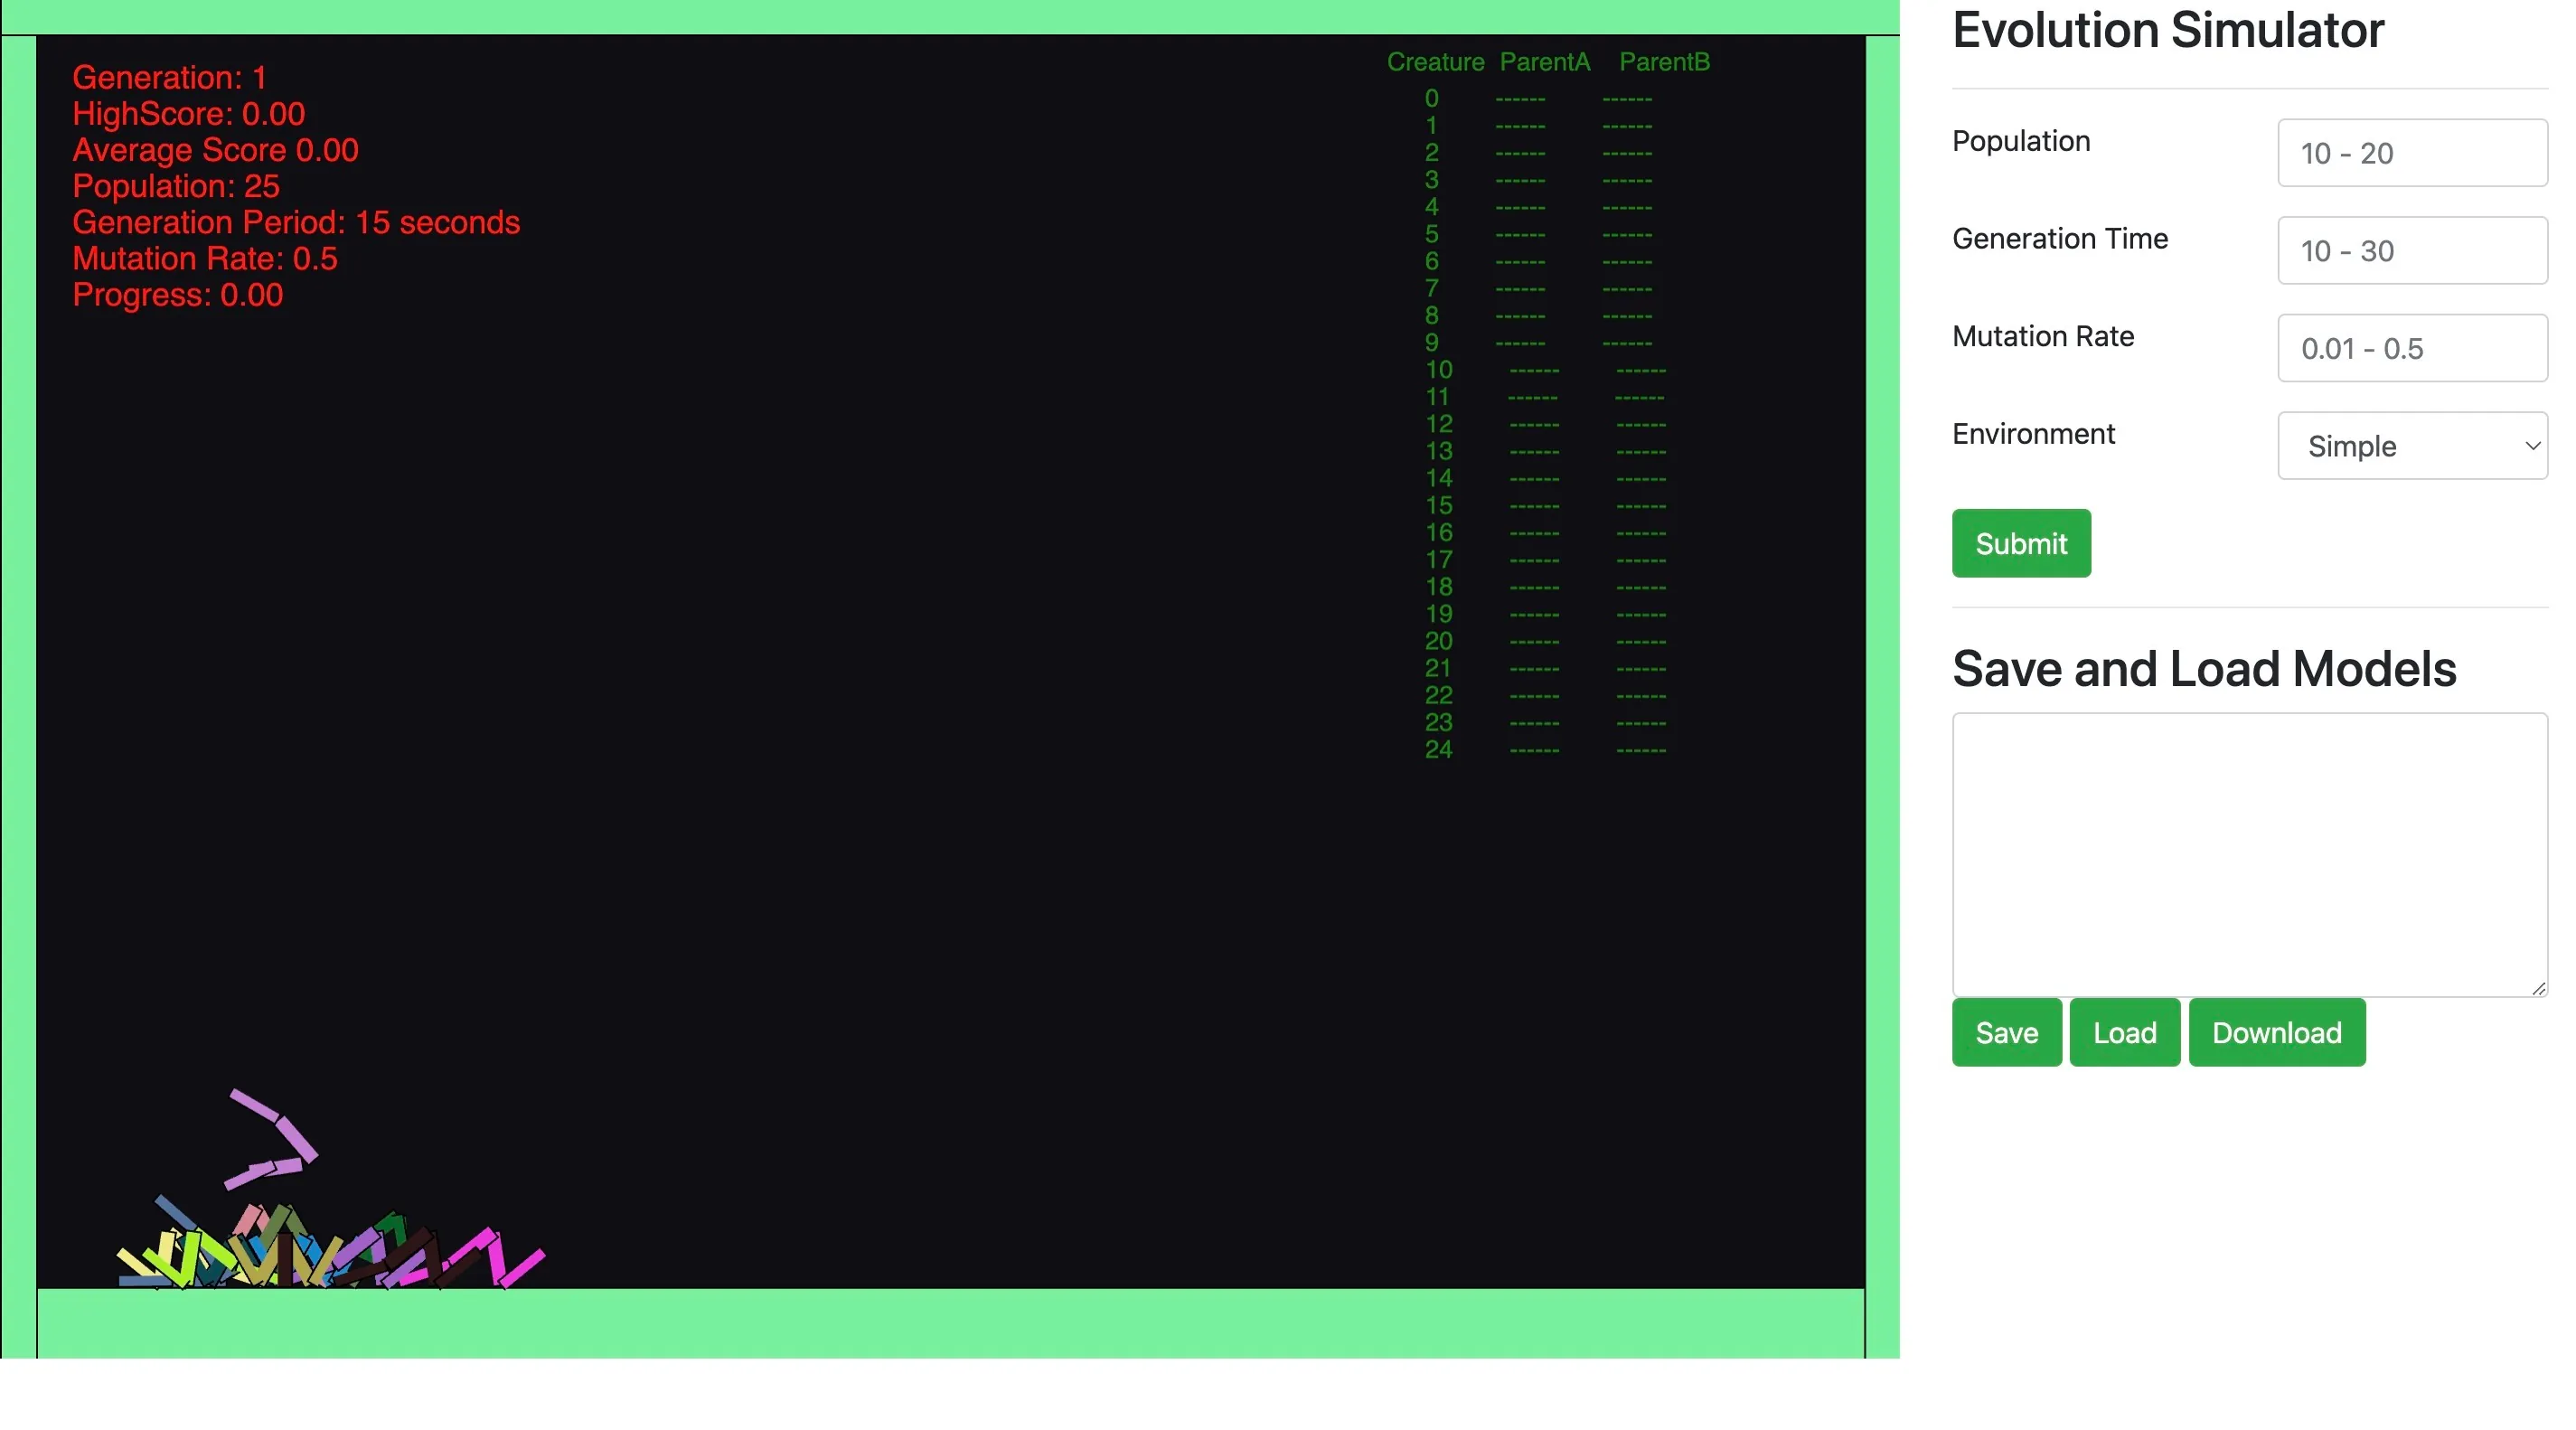Click the ParentB column header
2576x1430 pixels.
[1663, 62]
